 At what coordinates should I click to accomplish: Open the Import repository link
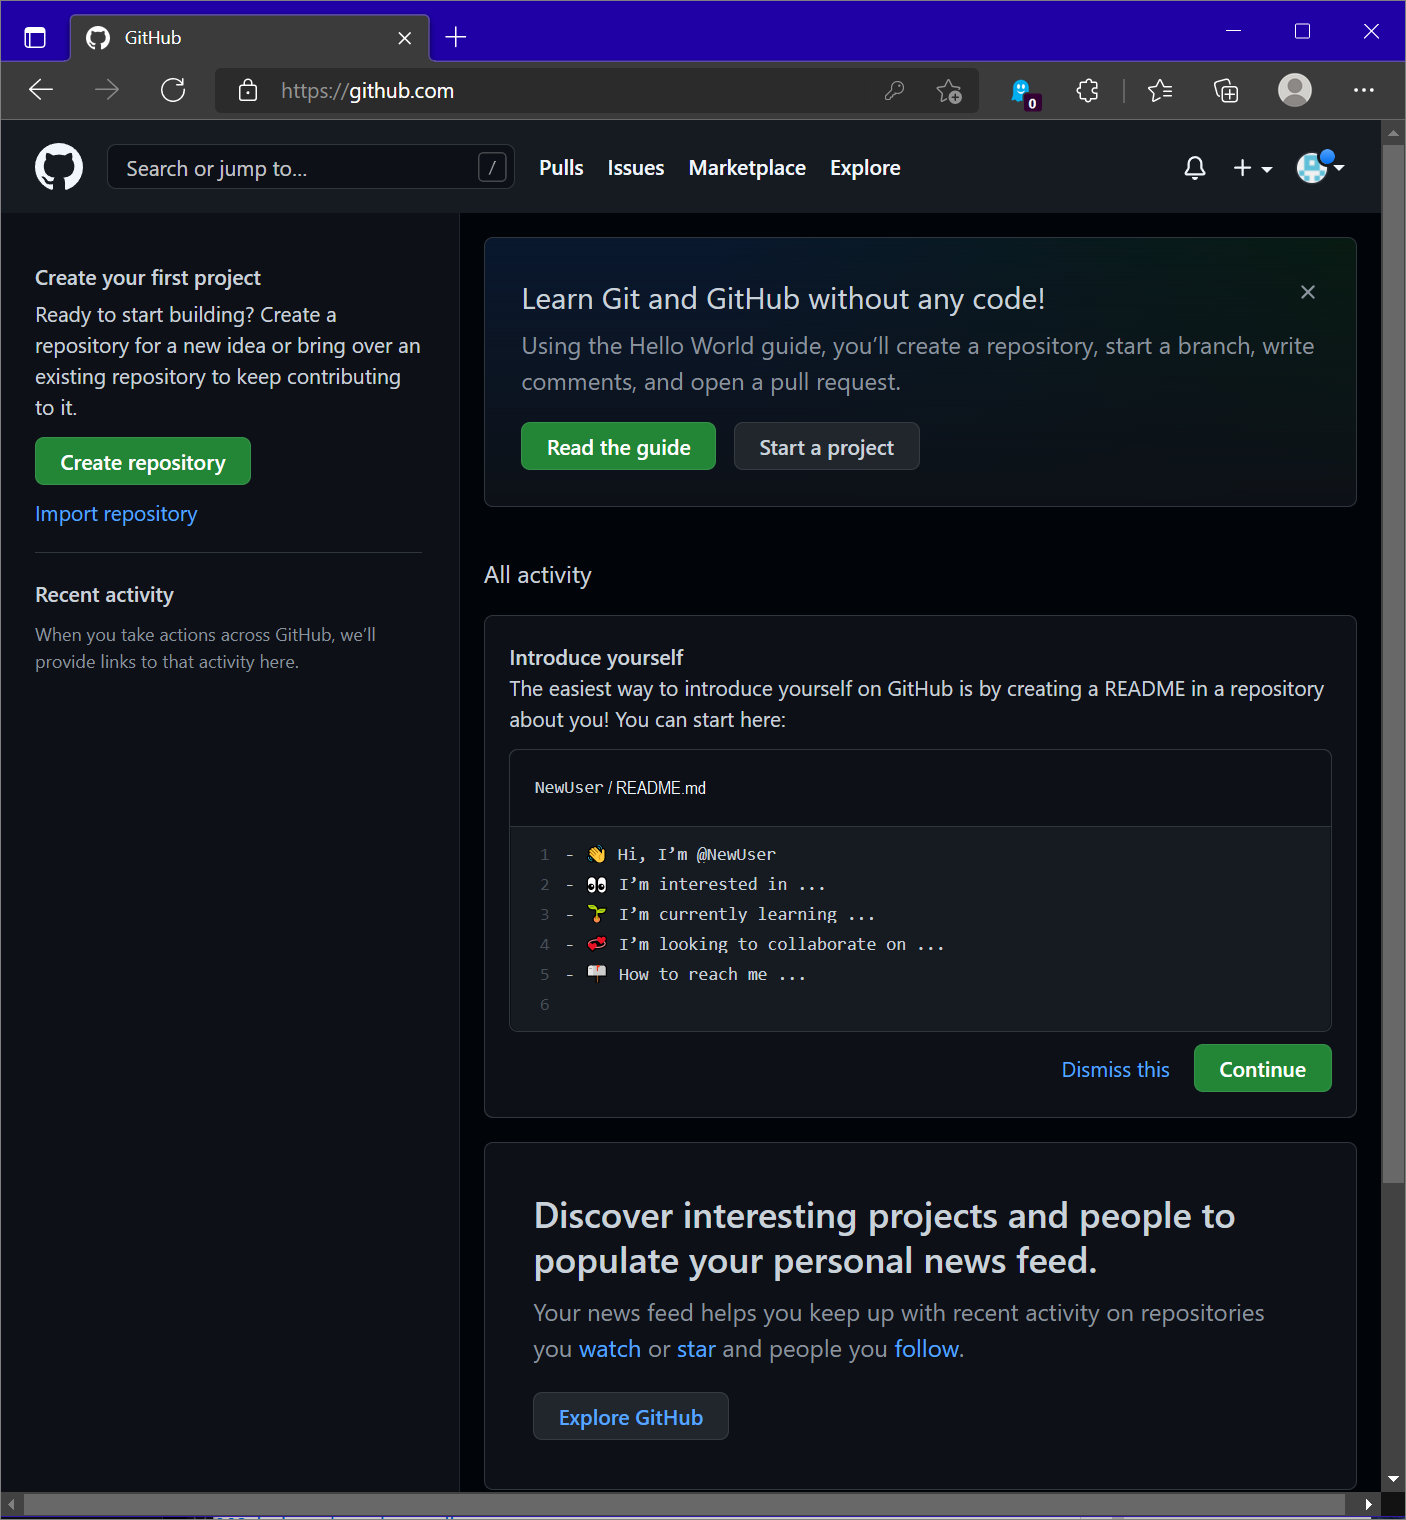click(x=115, y=513)
